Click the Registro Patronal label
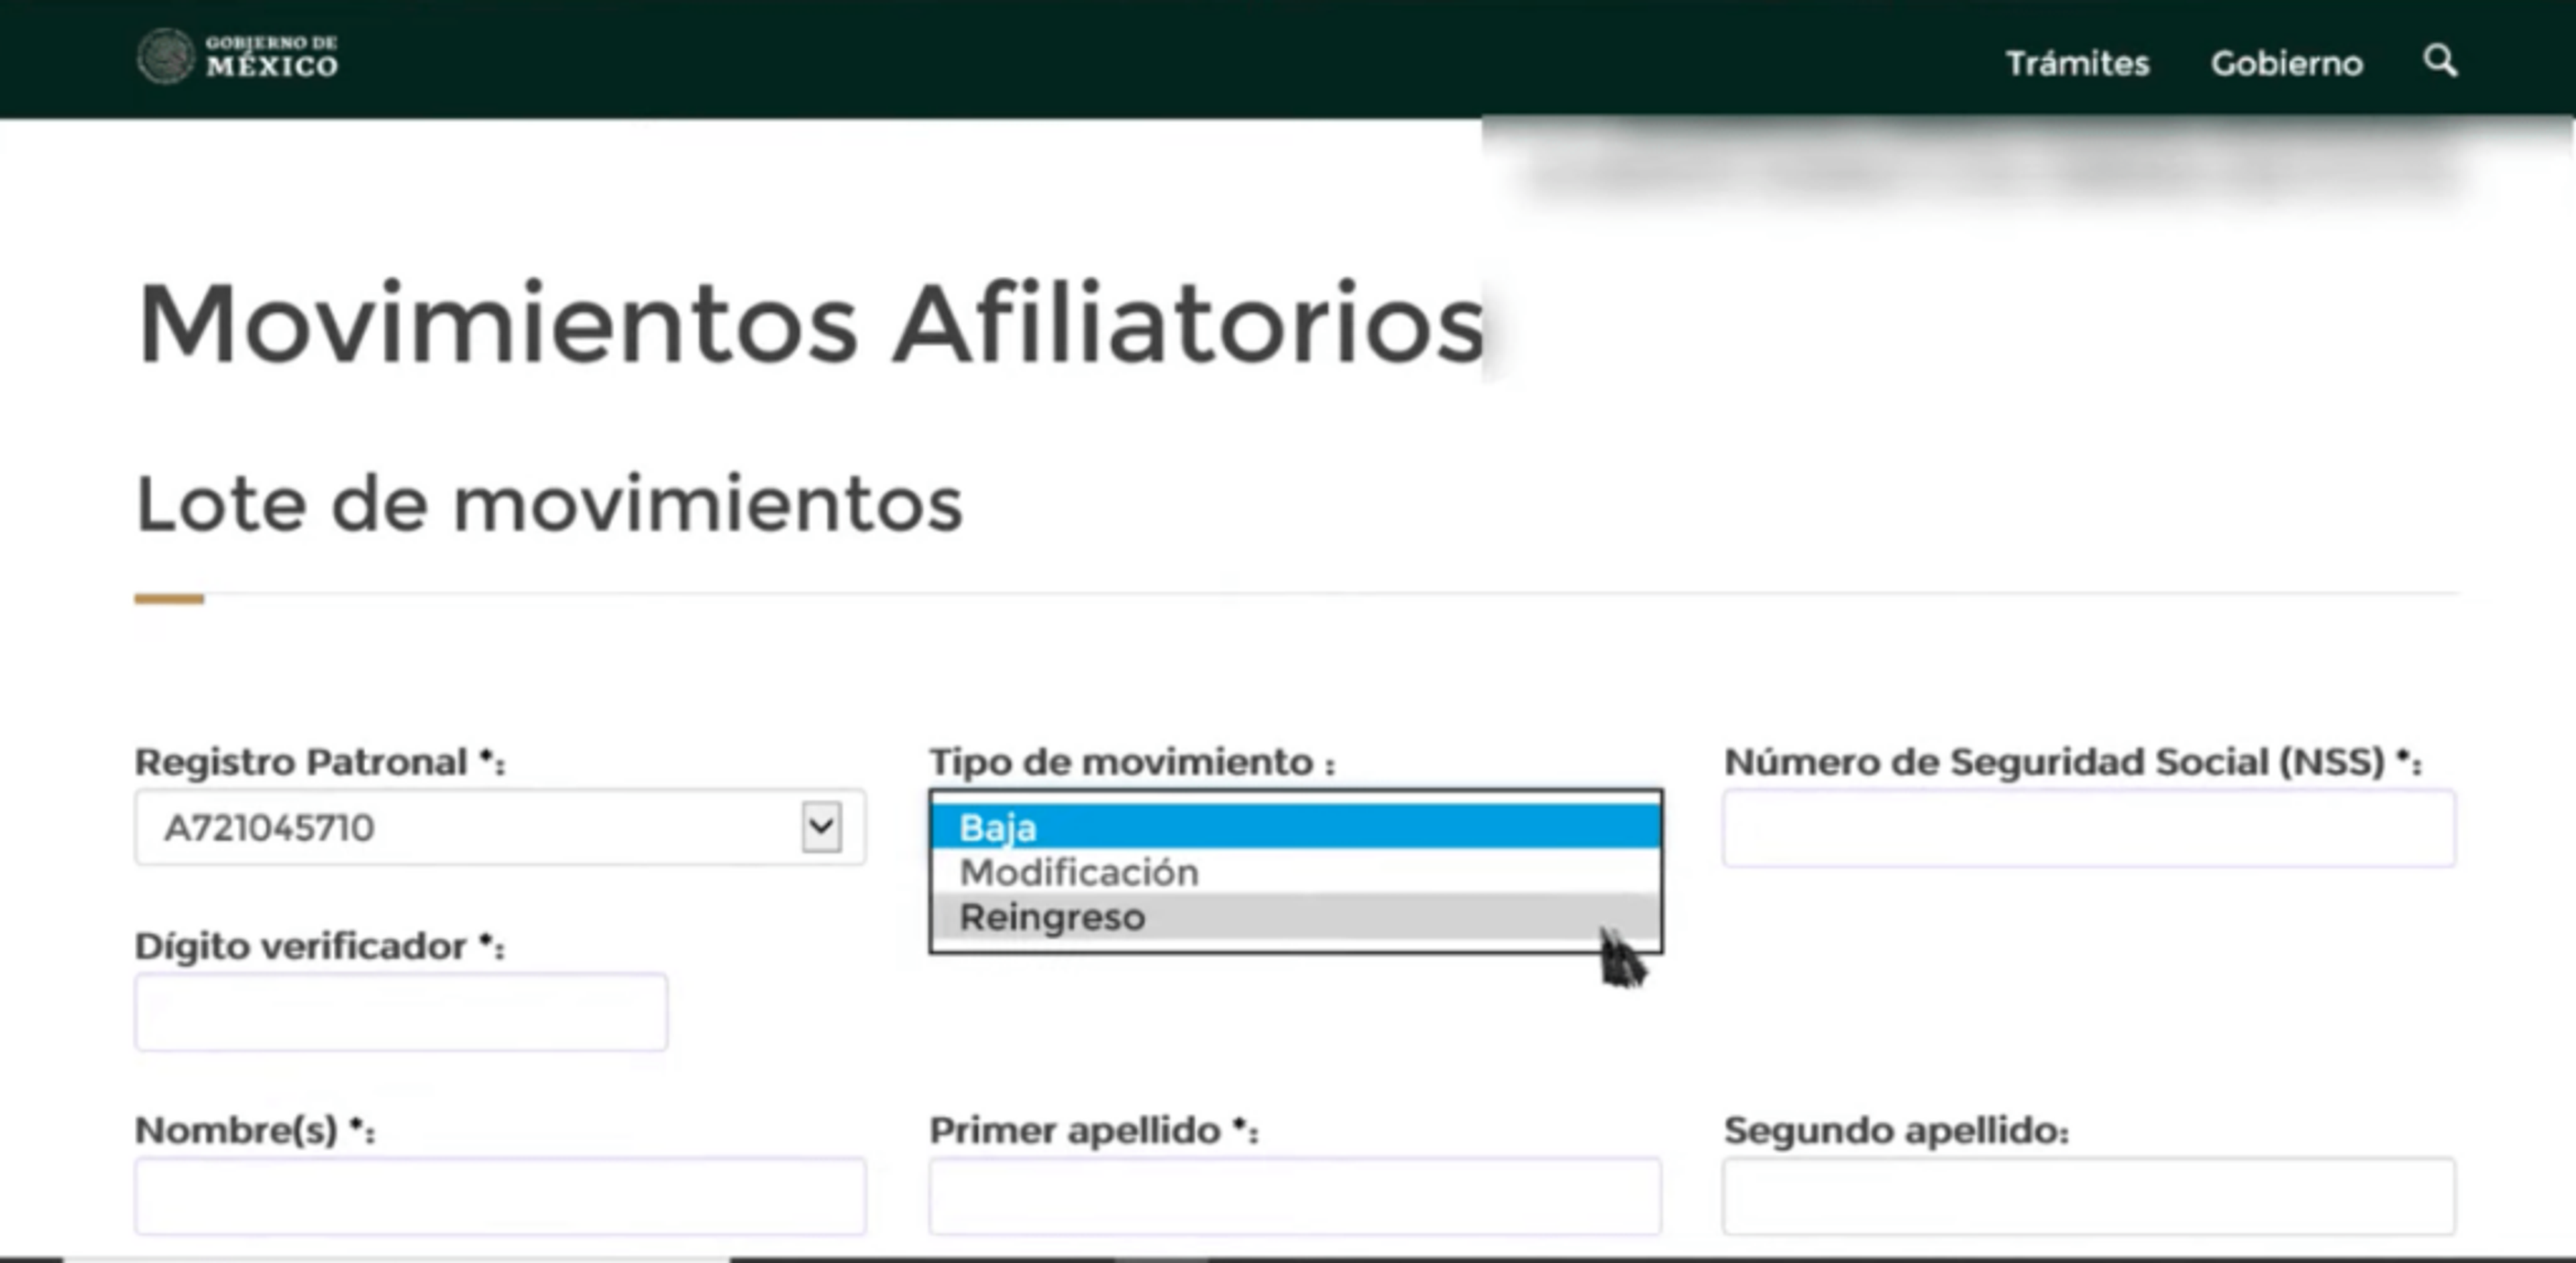Screen dimensions: 2576x1263 (x=320, y=762)
